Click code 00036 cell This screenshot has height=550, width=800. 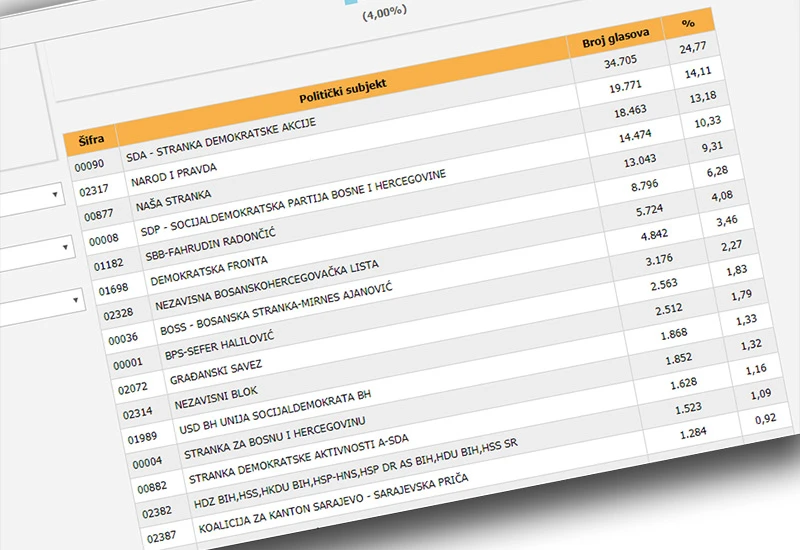[x=123, y=338]
